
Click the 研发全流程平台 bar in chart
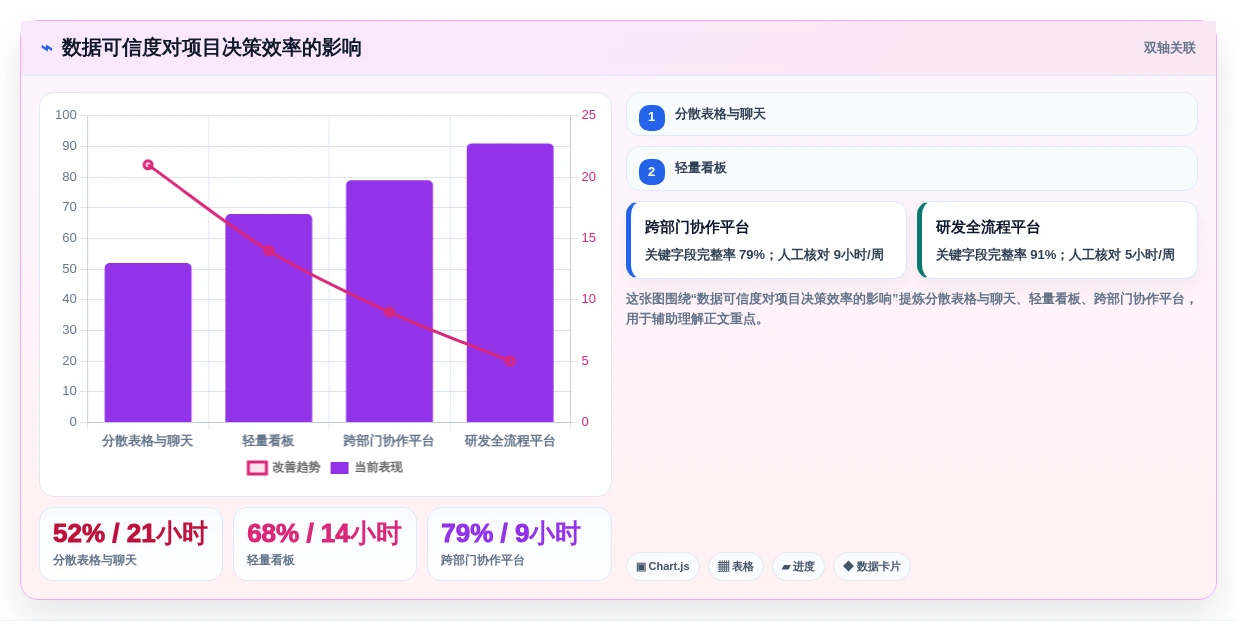(510, 283)
